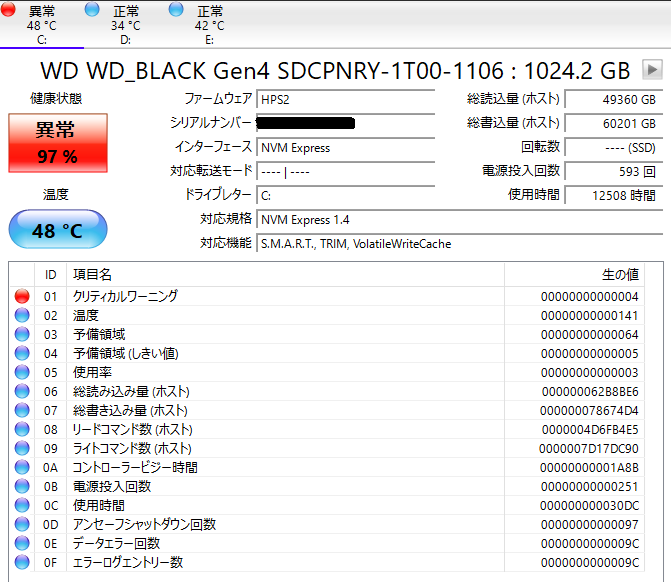Click the blue status icon above E: drive
This screenshot has width=671, height=582.
point(176,10)
